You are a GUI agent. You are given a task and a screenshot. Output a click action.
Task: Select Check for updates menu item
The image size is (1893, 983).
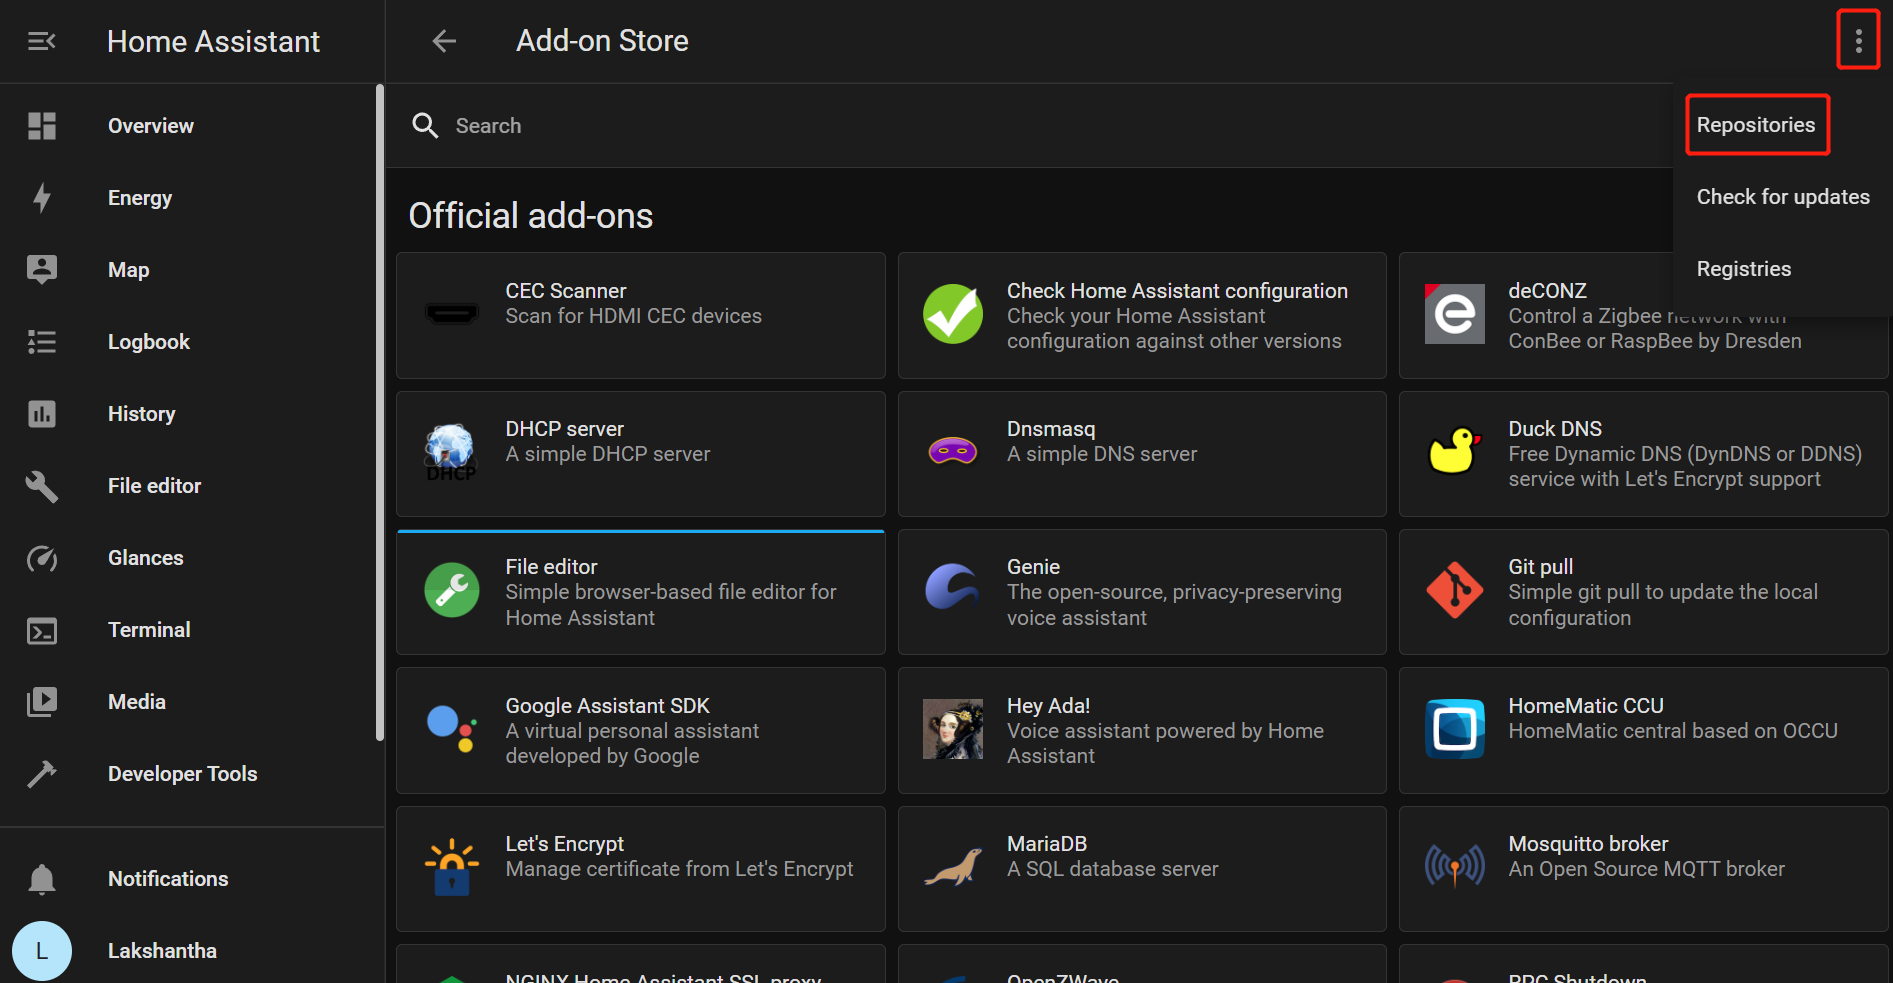[x=1783, y=197]
